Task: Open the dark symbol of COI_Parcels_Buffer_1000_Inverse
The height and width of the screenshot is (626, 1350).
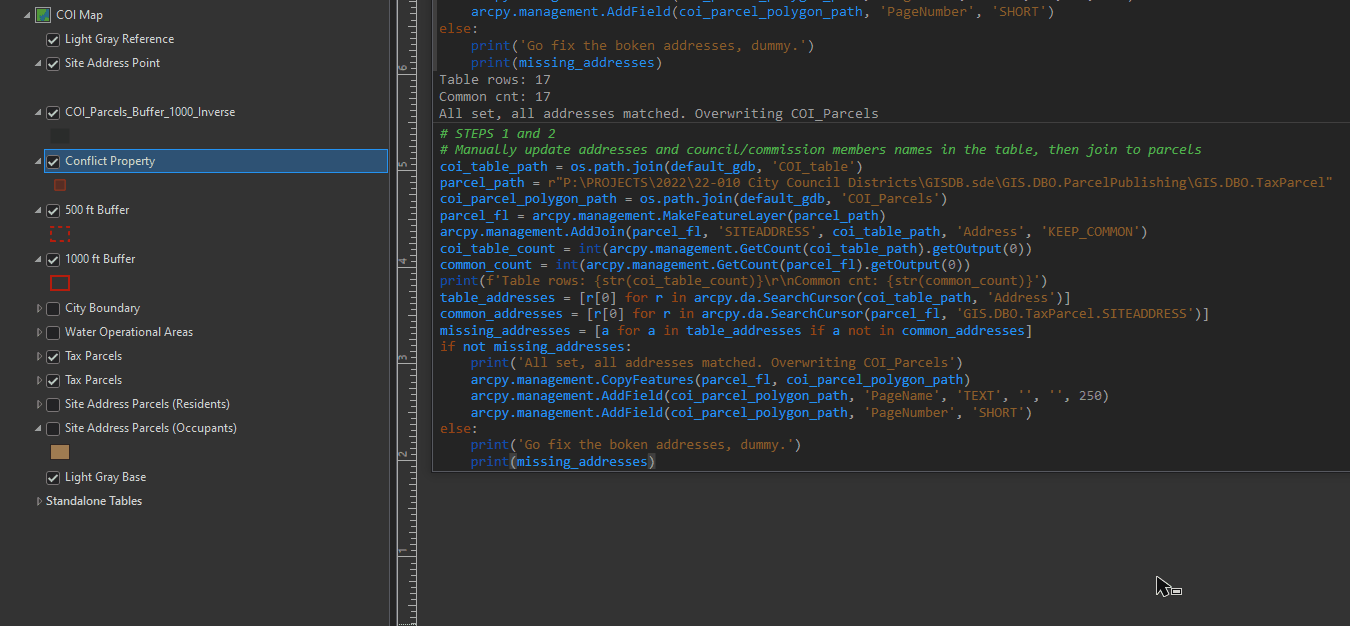Action: point(60,136)
